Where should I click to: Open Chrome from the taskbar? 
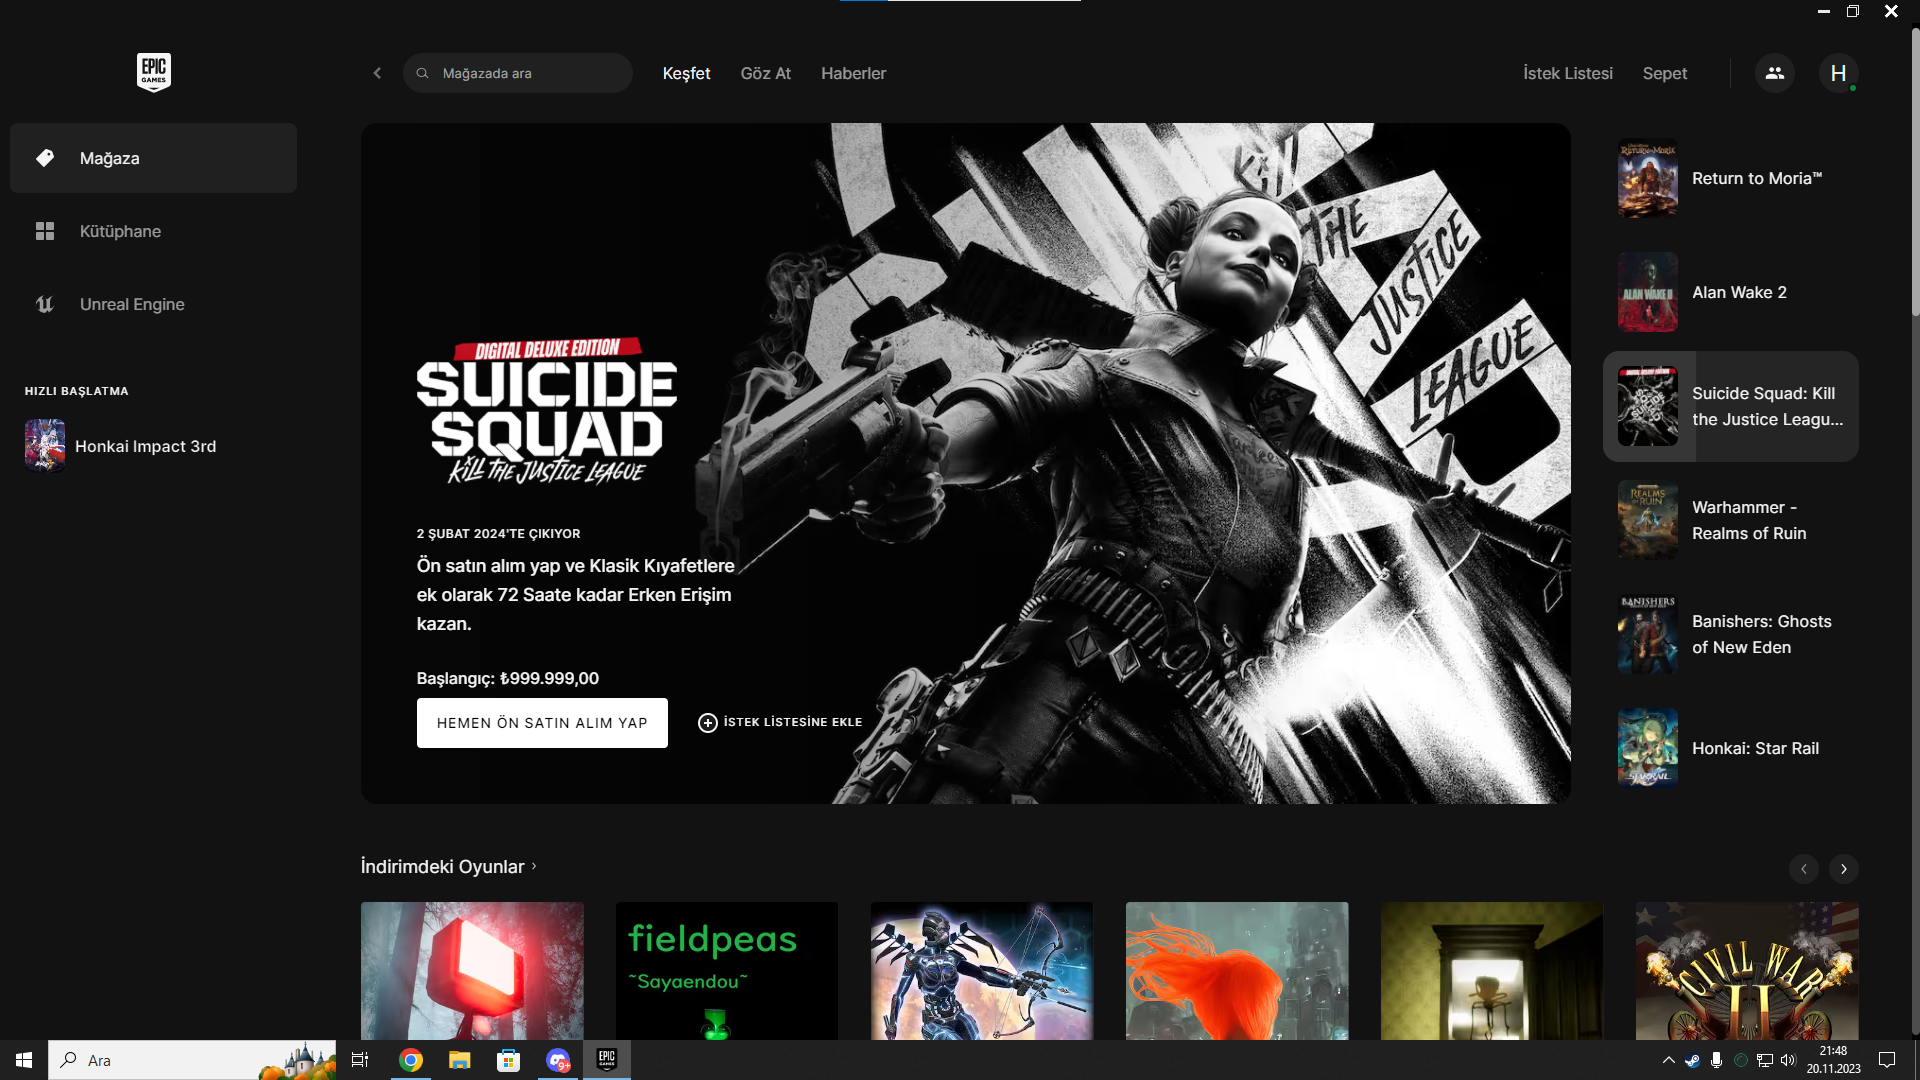click(410, 1060)
